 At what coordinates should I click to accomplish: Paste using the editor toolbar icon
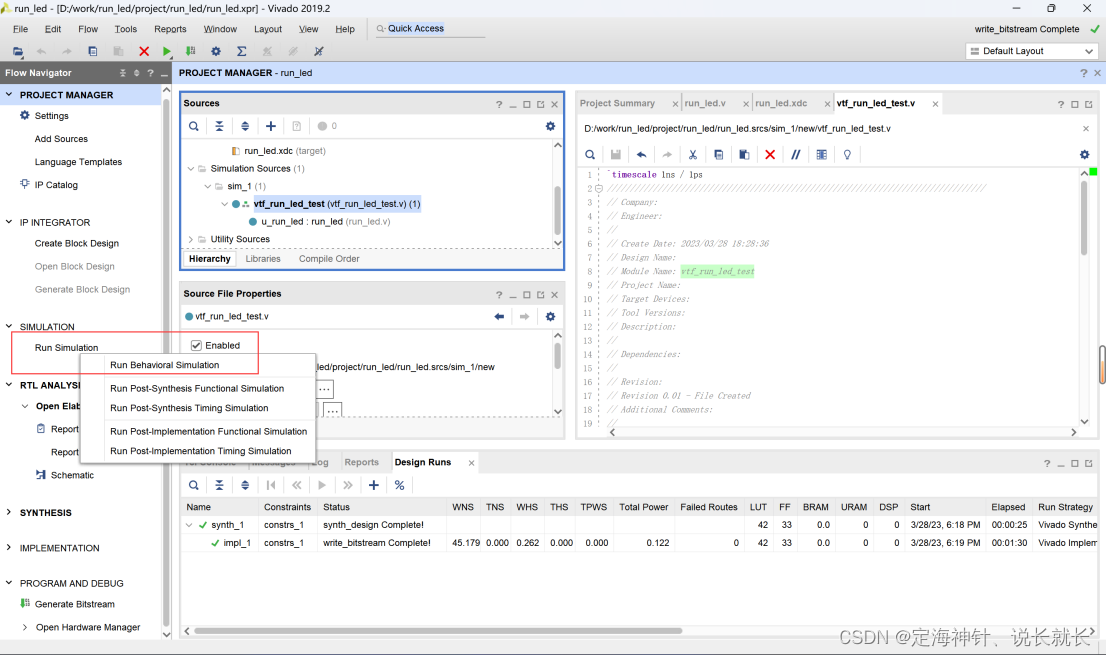pos(743,154)
